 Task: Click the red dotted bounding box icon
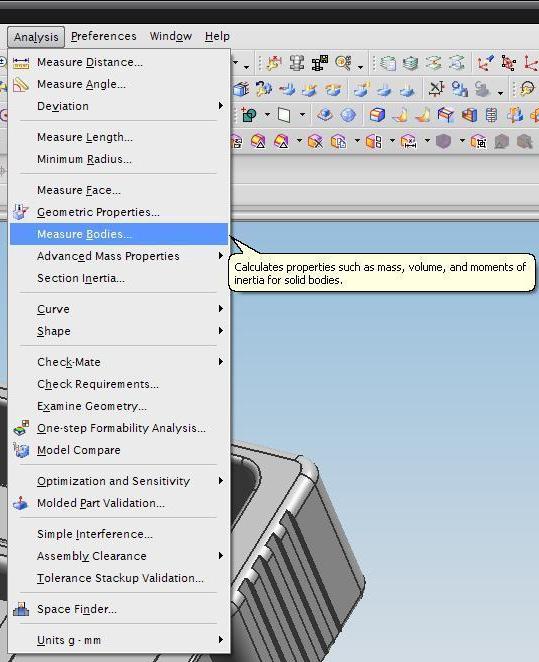(x=509, y=63)
